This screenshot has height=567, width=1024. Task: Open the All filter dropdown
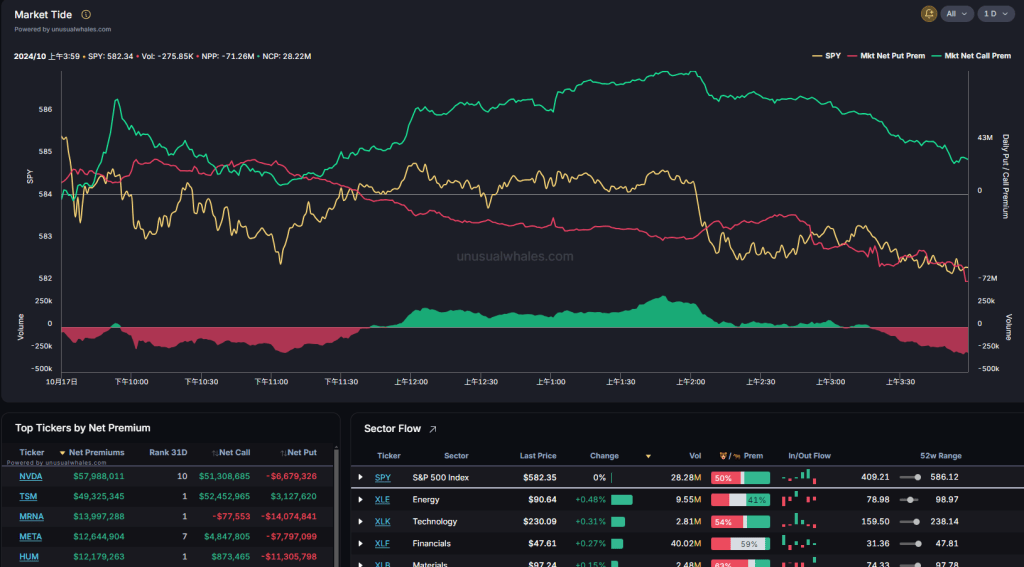[x=957, y=14]
